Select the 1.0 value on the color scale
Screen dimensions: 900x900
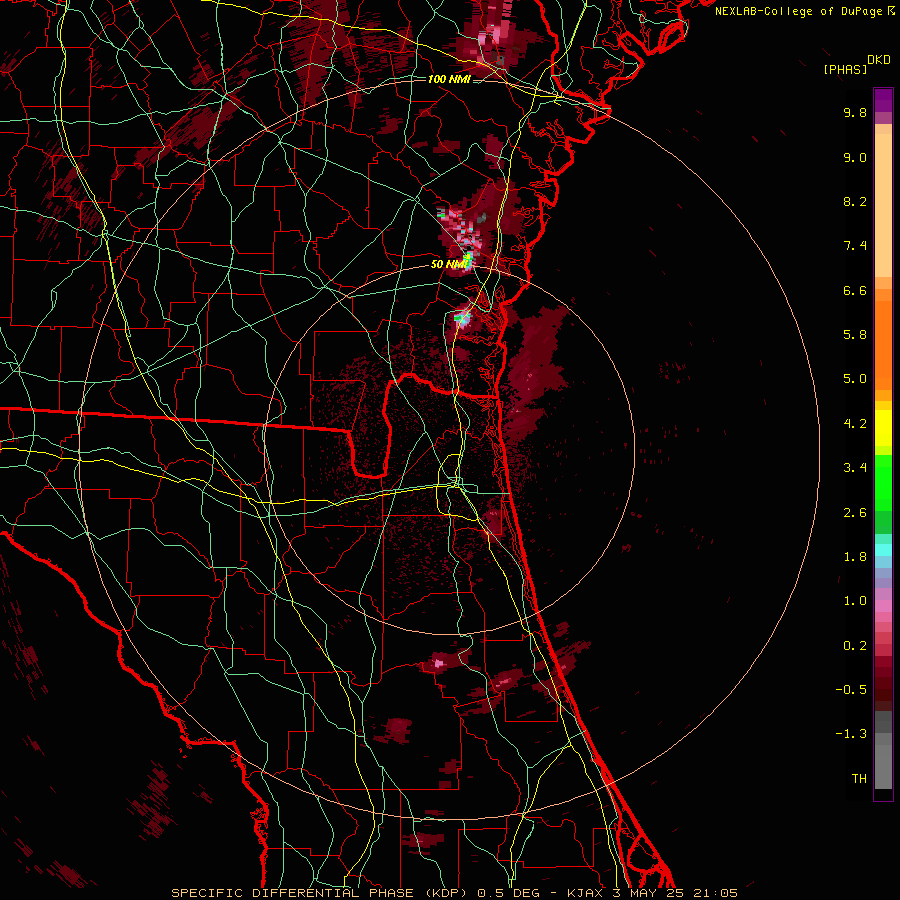pos(855,601)
